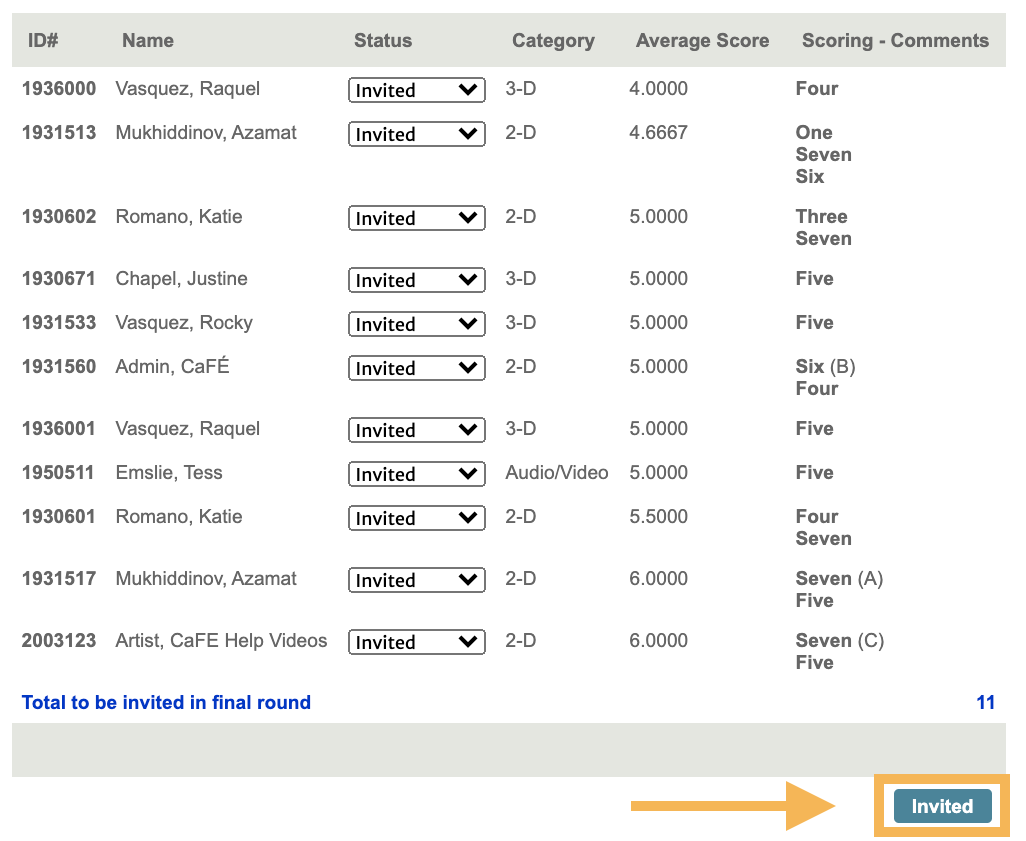Select ID number 1931560
Image resolution: width=1026 pixels, height=841 pixels.
59,366
